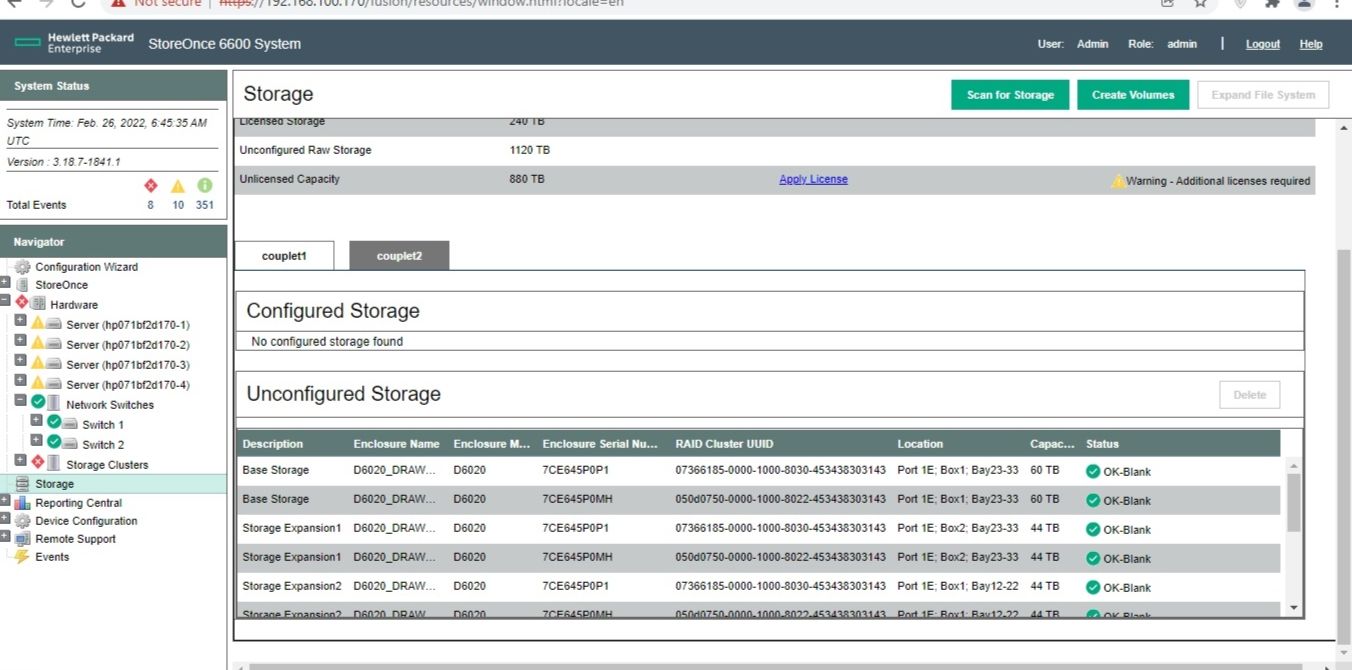Click the critical events count '8'
This screenshot has height=670, width=1352.
[151, 205]
